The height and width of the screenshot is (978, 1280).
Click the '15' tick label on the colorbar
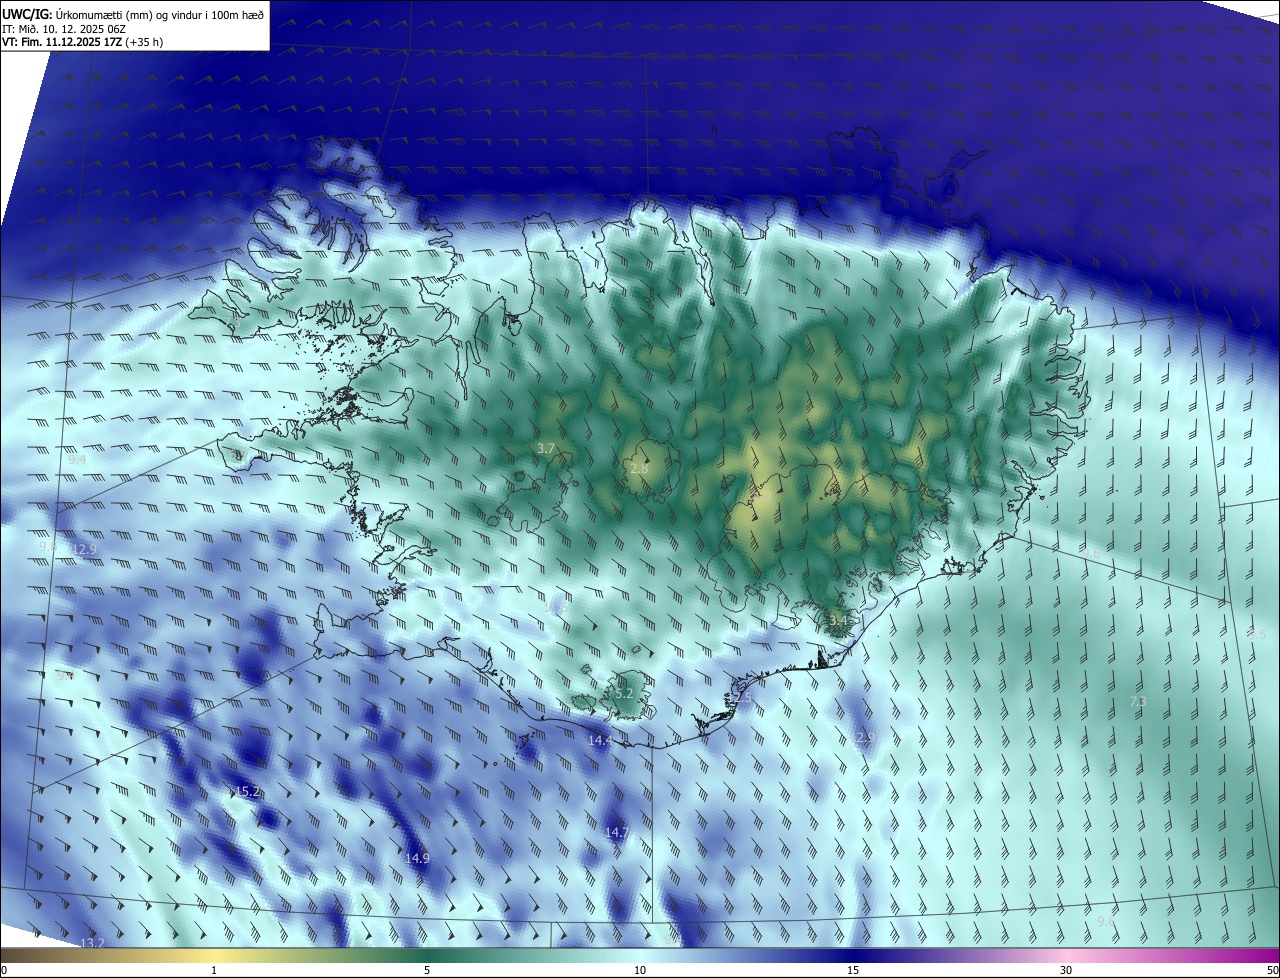[853, 971]
